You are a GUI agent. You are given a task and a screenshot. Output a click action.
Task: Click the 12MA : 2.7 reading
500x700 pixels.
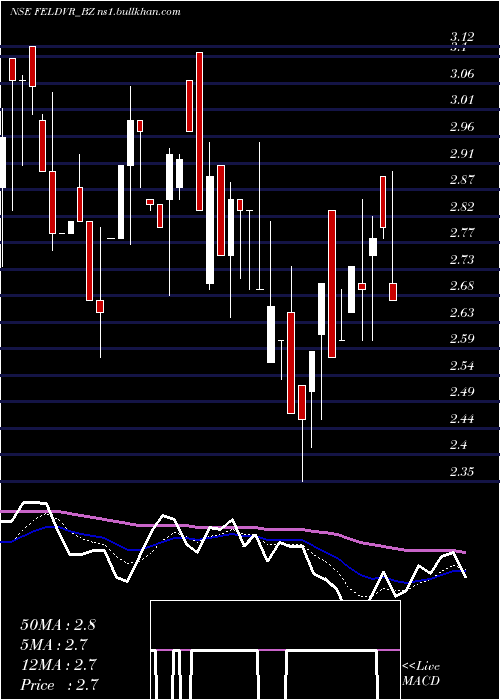click(58, 665)
